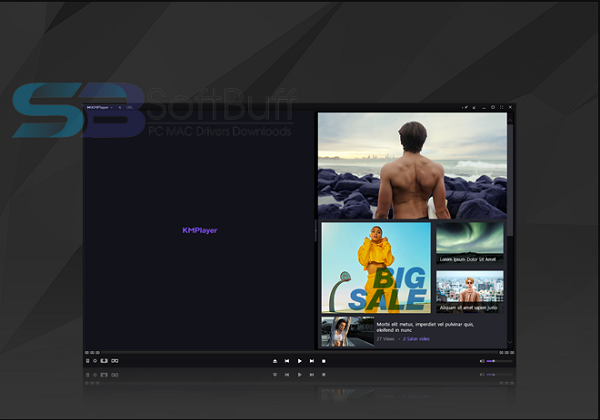
Task: Click the Eject/Open file button
Action: (275, 361)
